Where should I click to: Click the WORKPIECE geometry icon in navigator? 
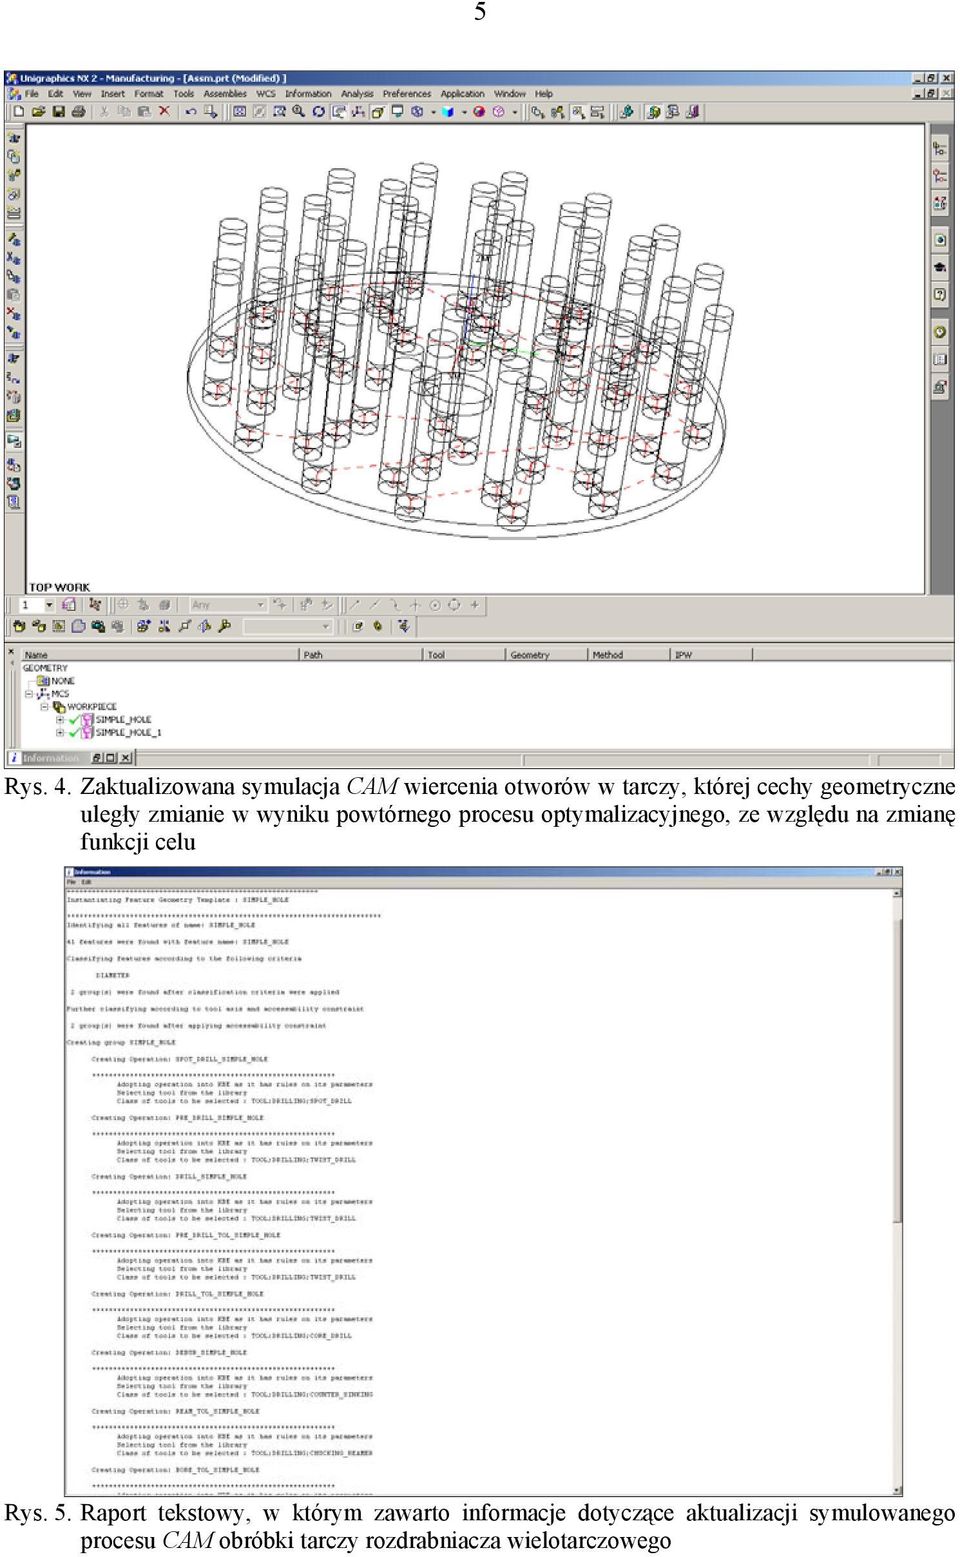(x=59, y=707)
